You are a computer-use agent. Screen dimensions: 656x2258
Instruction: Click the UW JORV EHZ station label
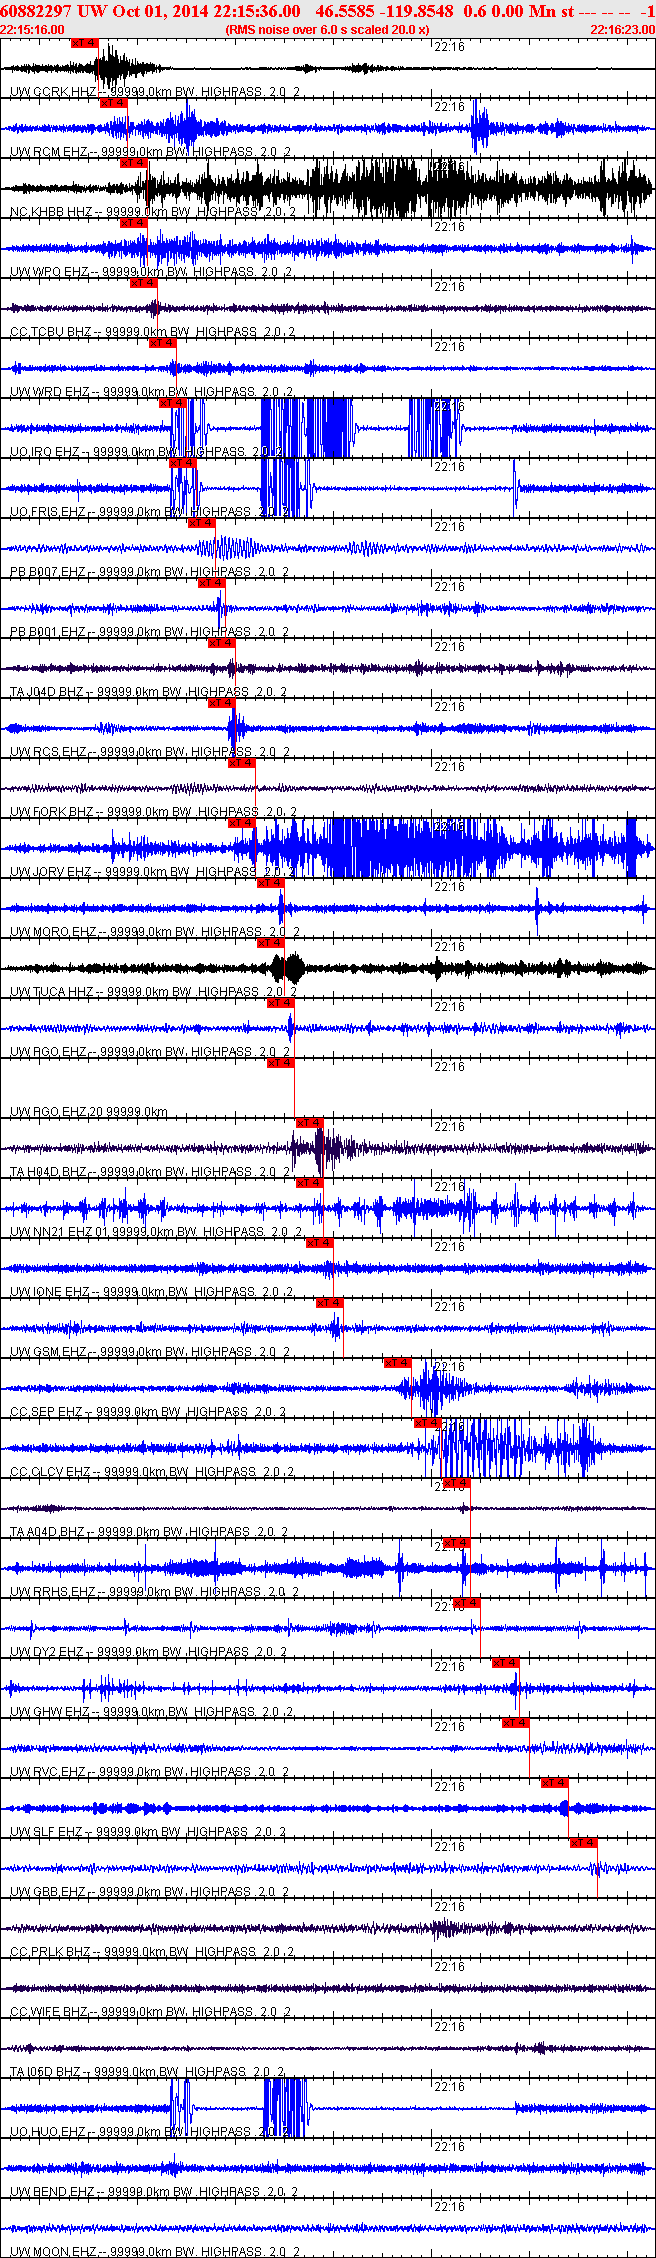click(x=150, y=872)
